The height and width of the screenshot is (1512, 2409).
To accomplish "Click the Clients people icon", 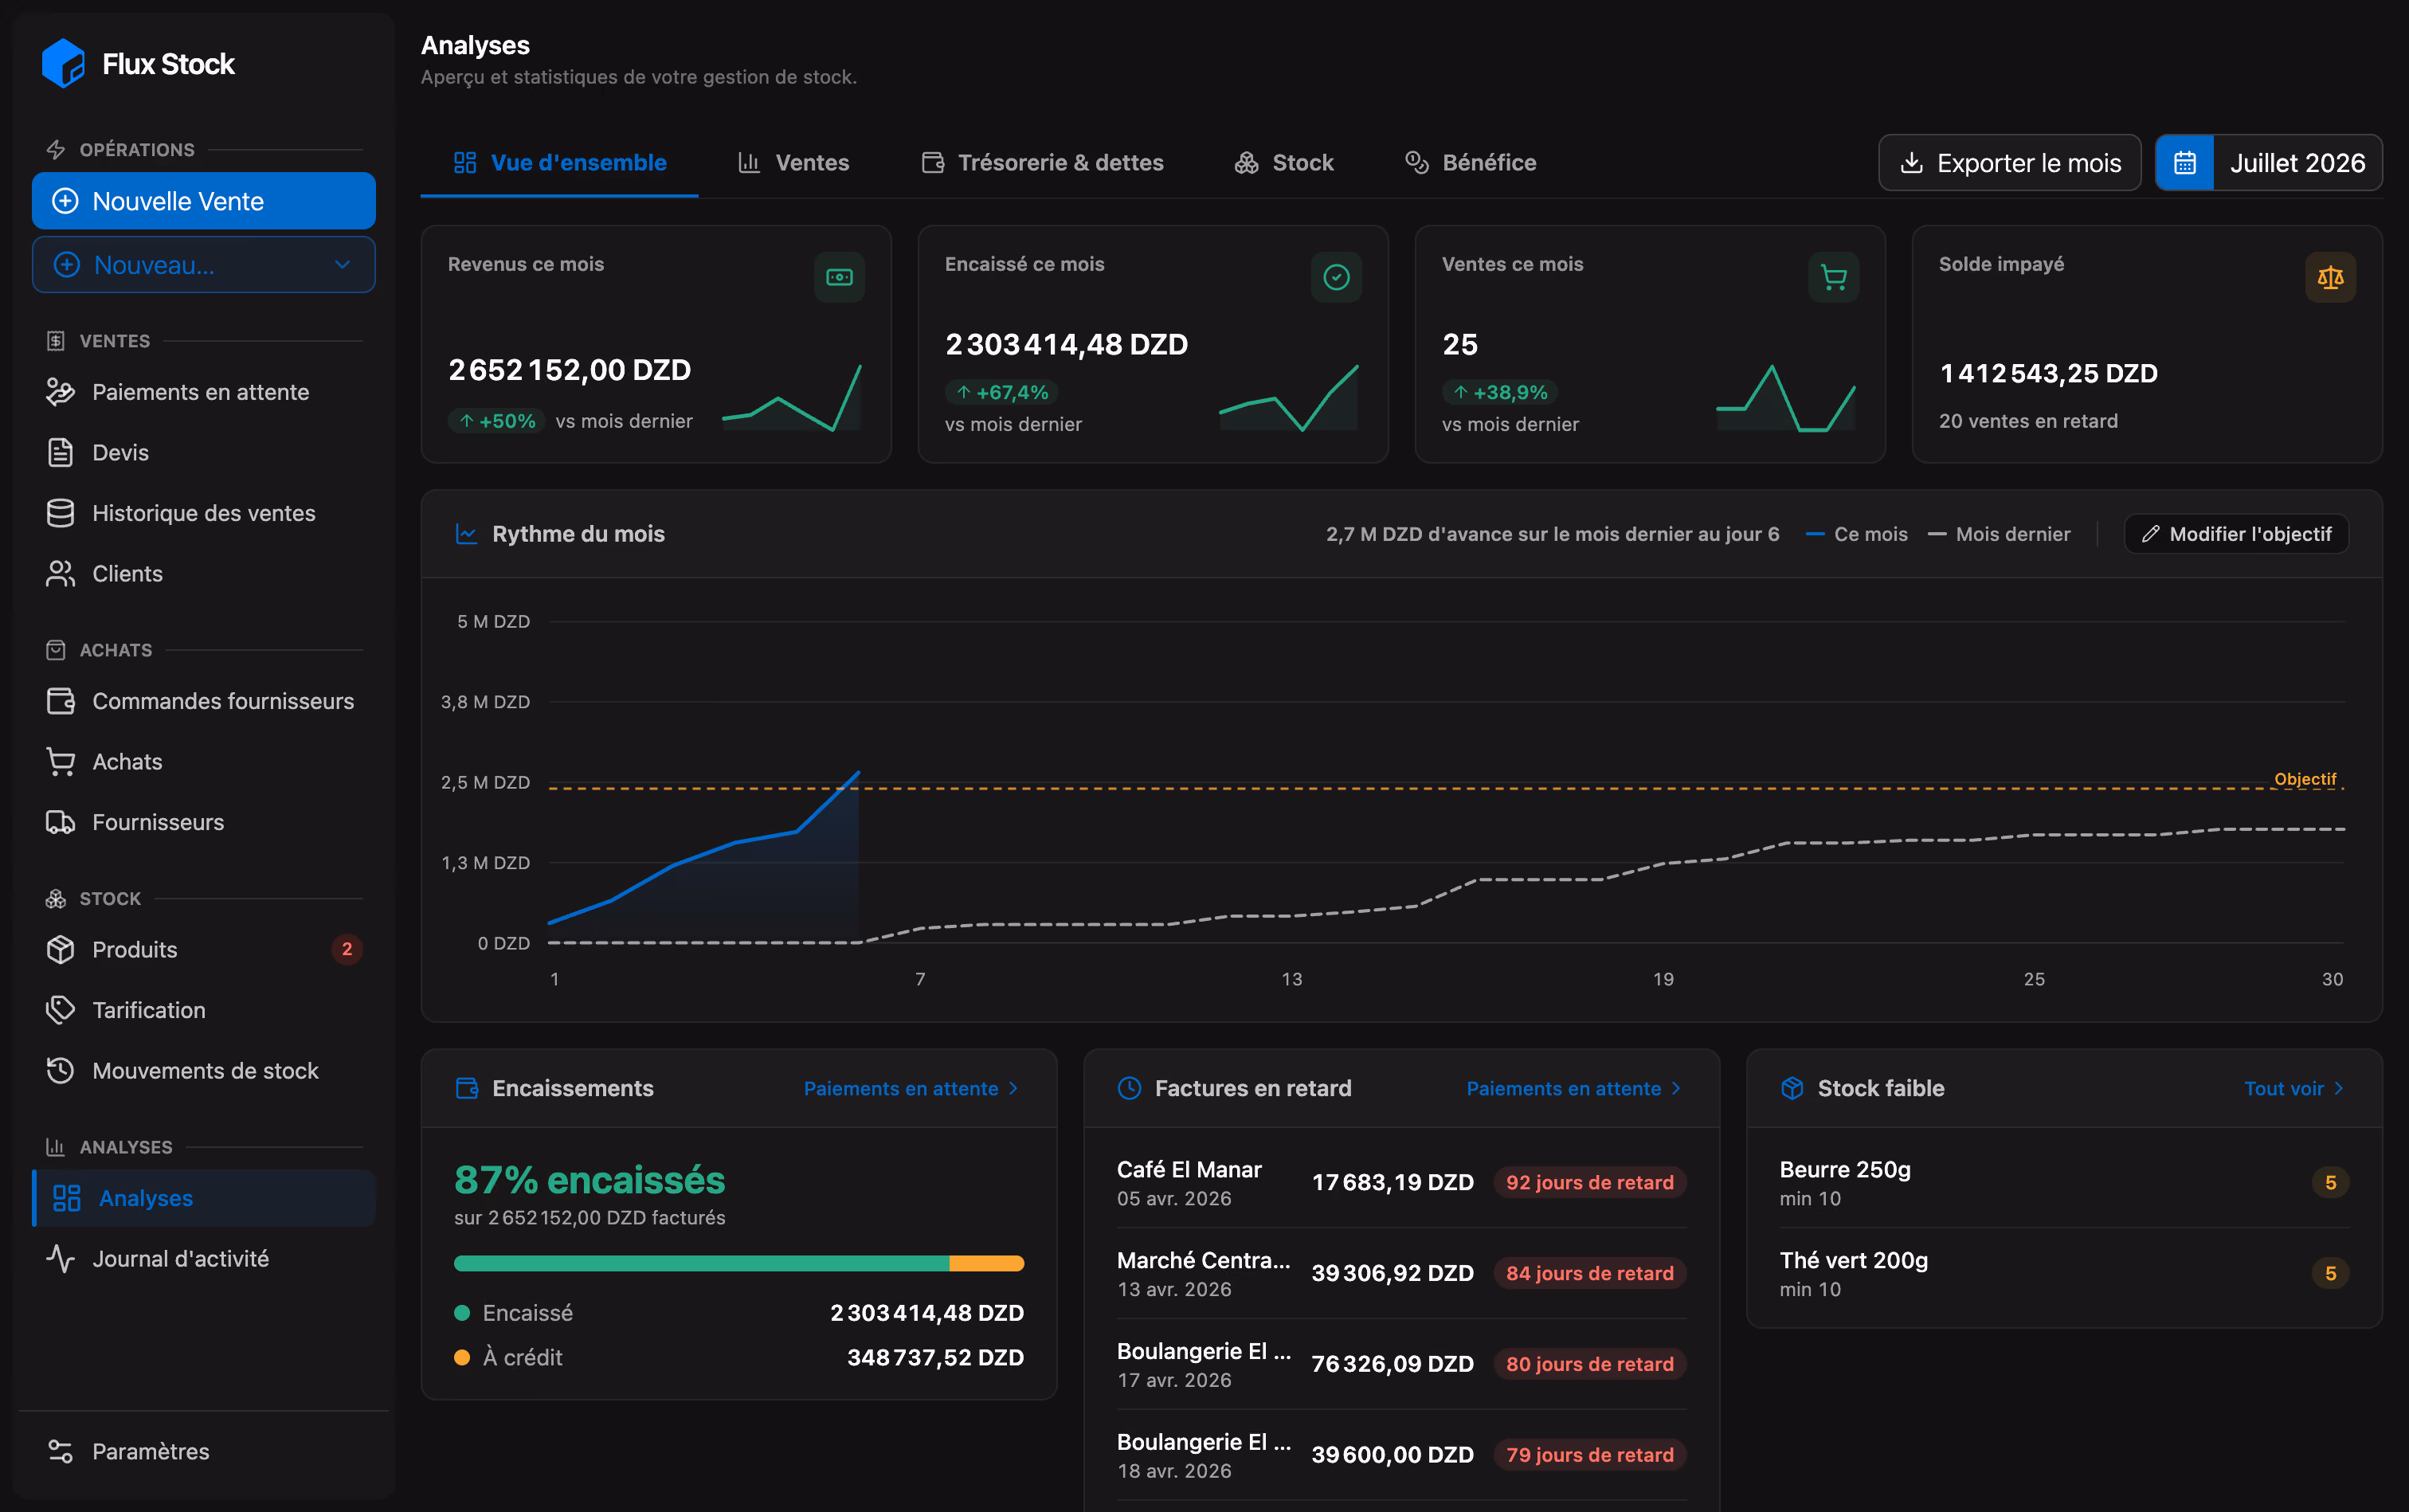I will 60,574.
